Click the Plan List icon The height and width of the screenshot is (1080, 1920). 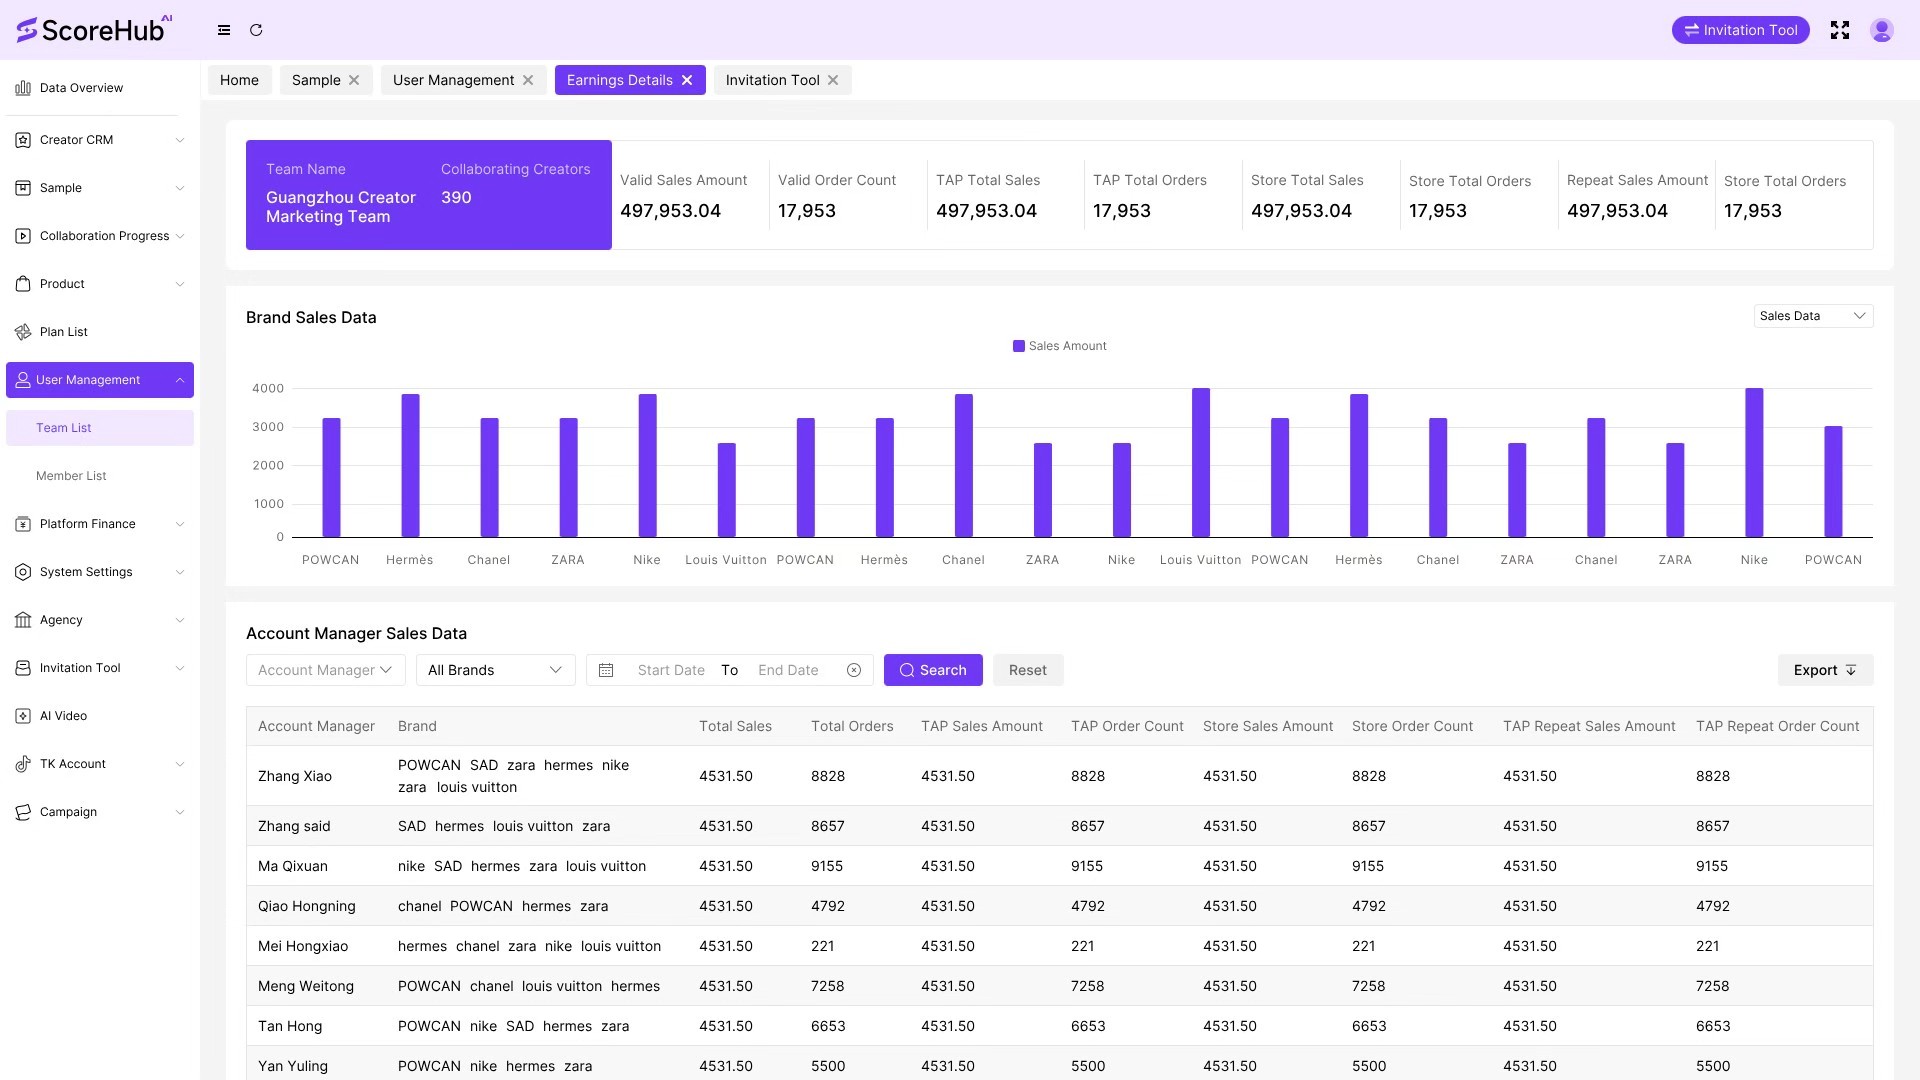(x=23, y=332)
